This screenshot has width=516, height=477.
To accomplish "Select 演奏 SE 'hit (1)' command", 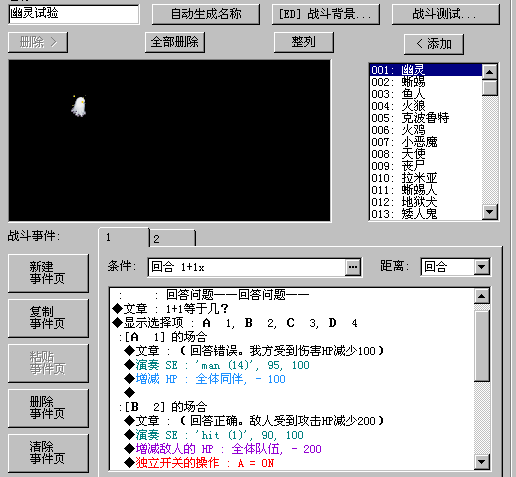I will point(292,435).
